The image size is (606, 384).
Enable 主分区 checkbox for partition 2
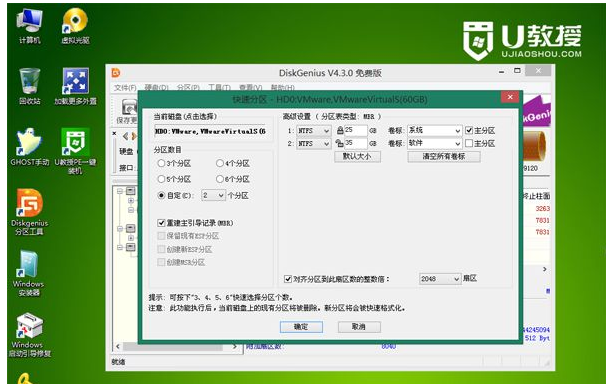pyautogui.click(x=469, y=143)
